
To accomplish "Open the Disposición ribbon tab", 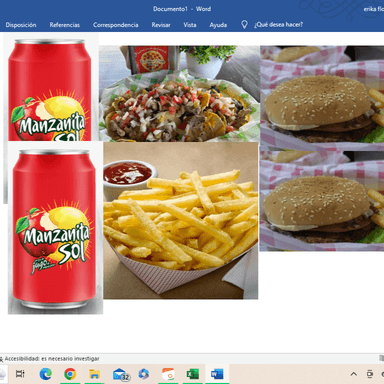I will point(21,25).
